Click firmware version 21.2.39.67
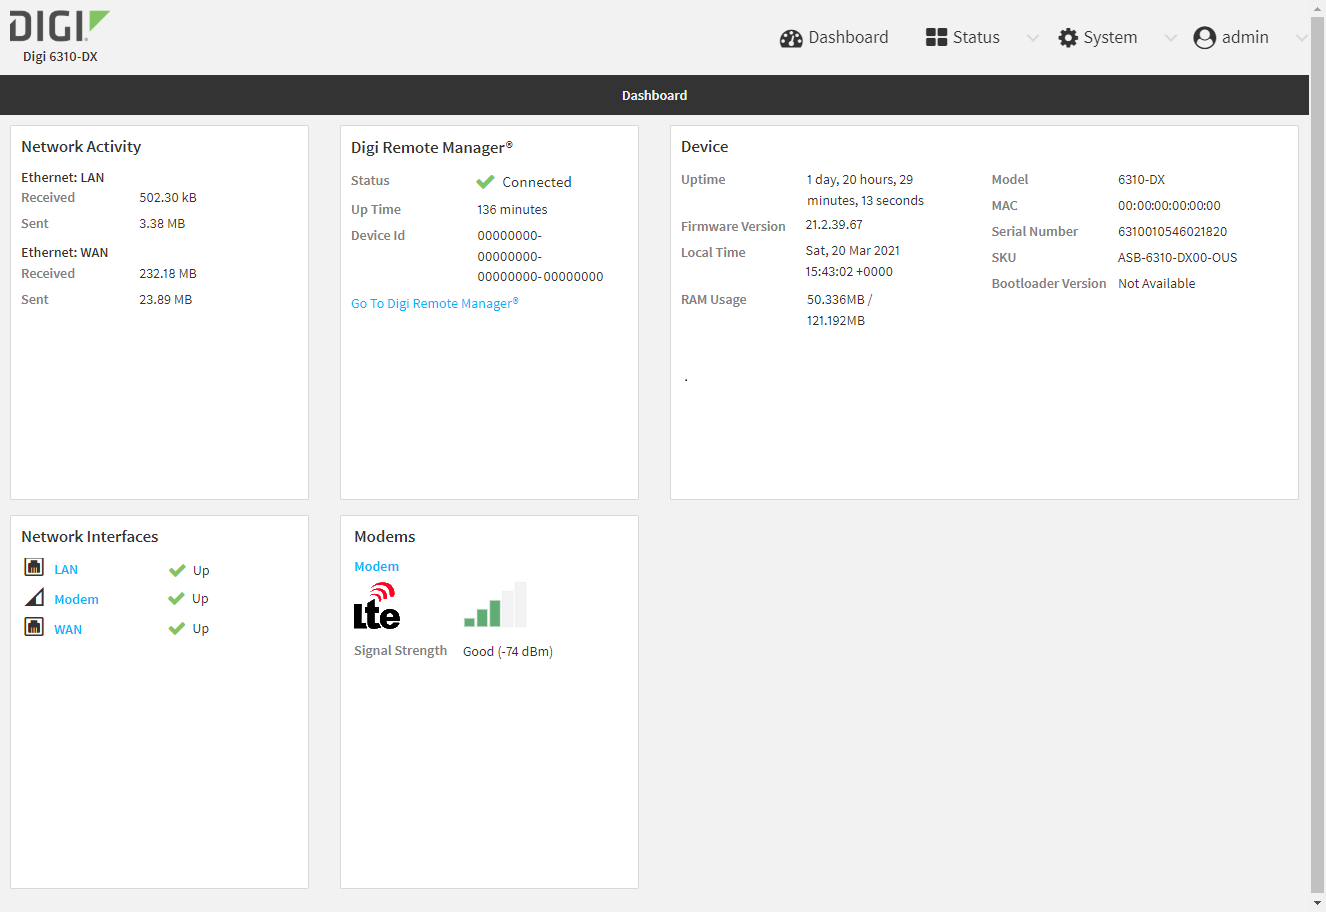 (x=834, y=225)
